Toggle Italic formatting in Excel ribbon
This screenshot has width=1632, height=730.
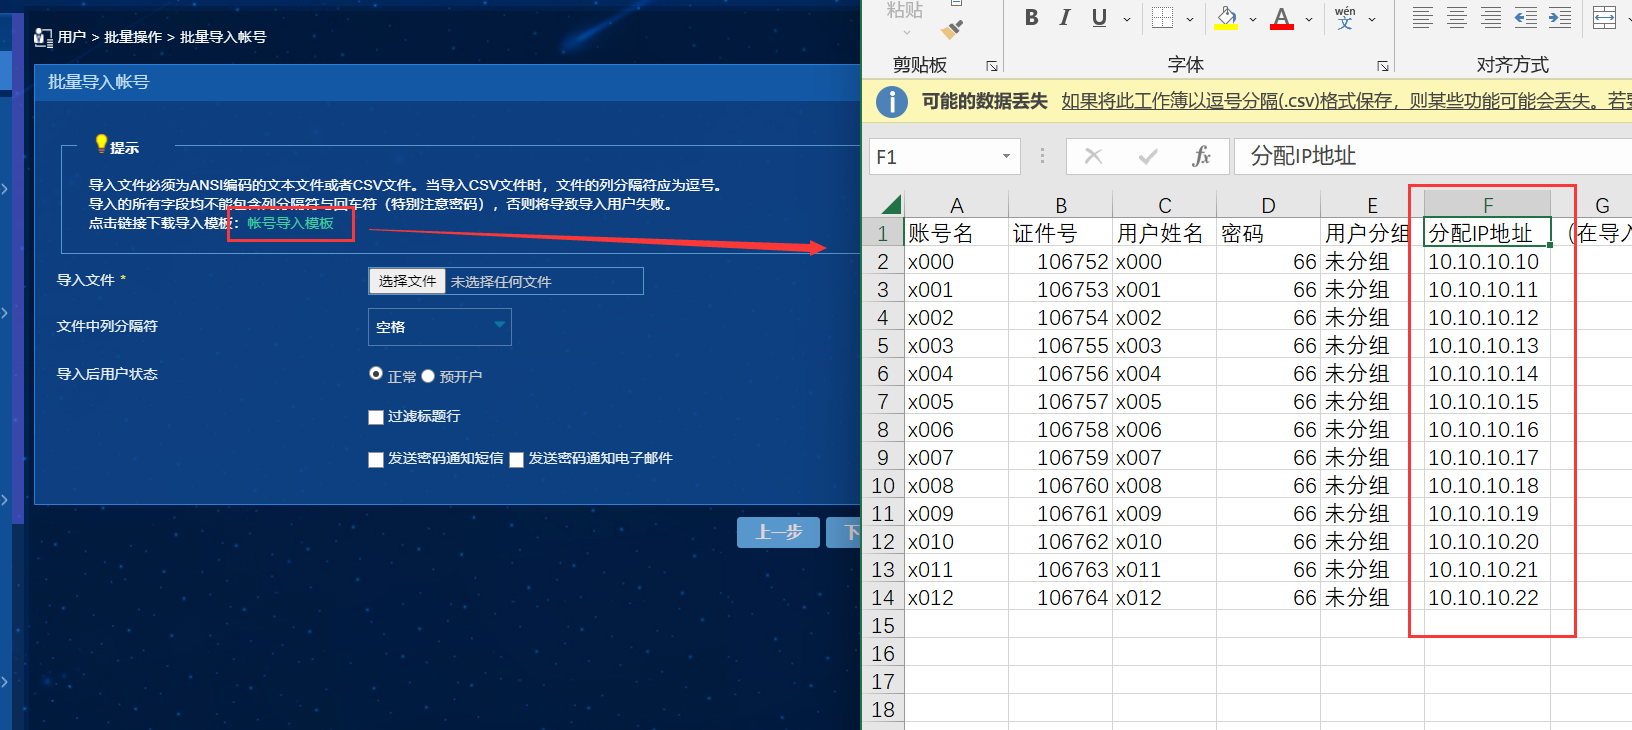click(x=1065, y=17)
